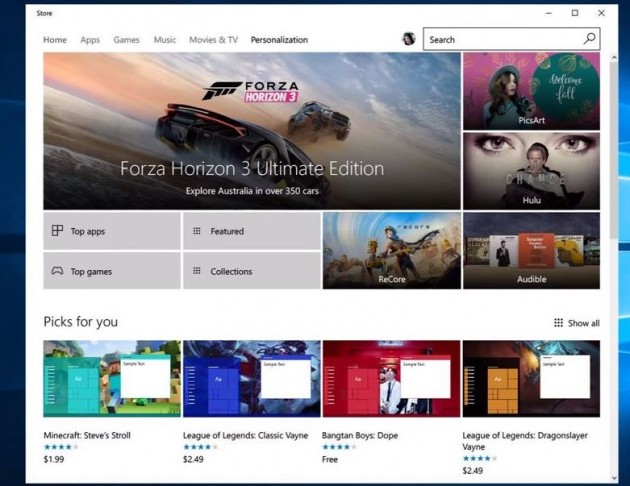Click the Bangtan Boys: Dope title
This screenshot has height=486, width=630.
pos(360,435)
